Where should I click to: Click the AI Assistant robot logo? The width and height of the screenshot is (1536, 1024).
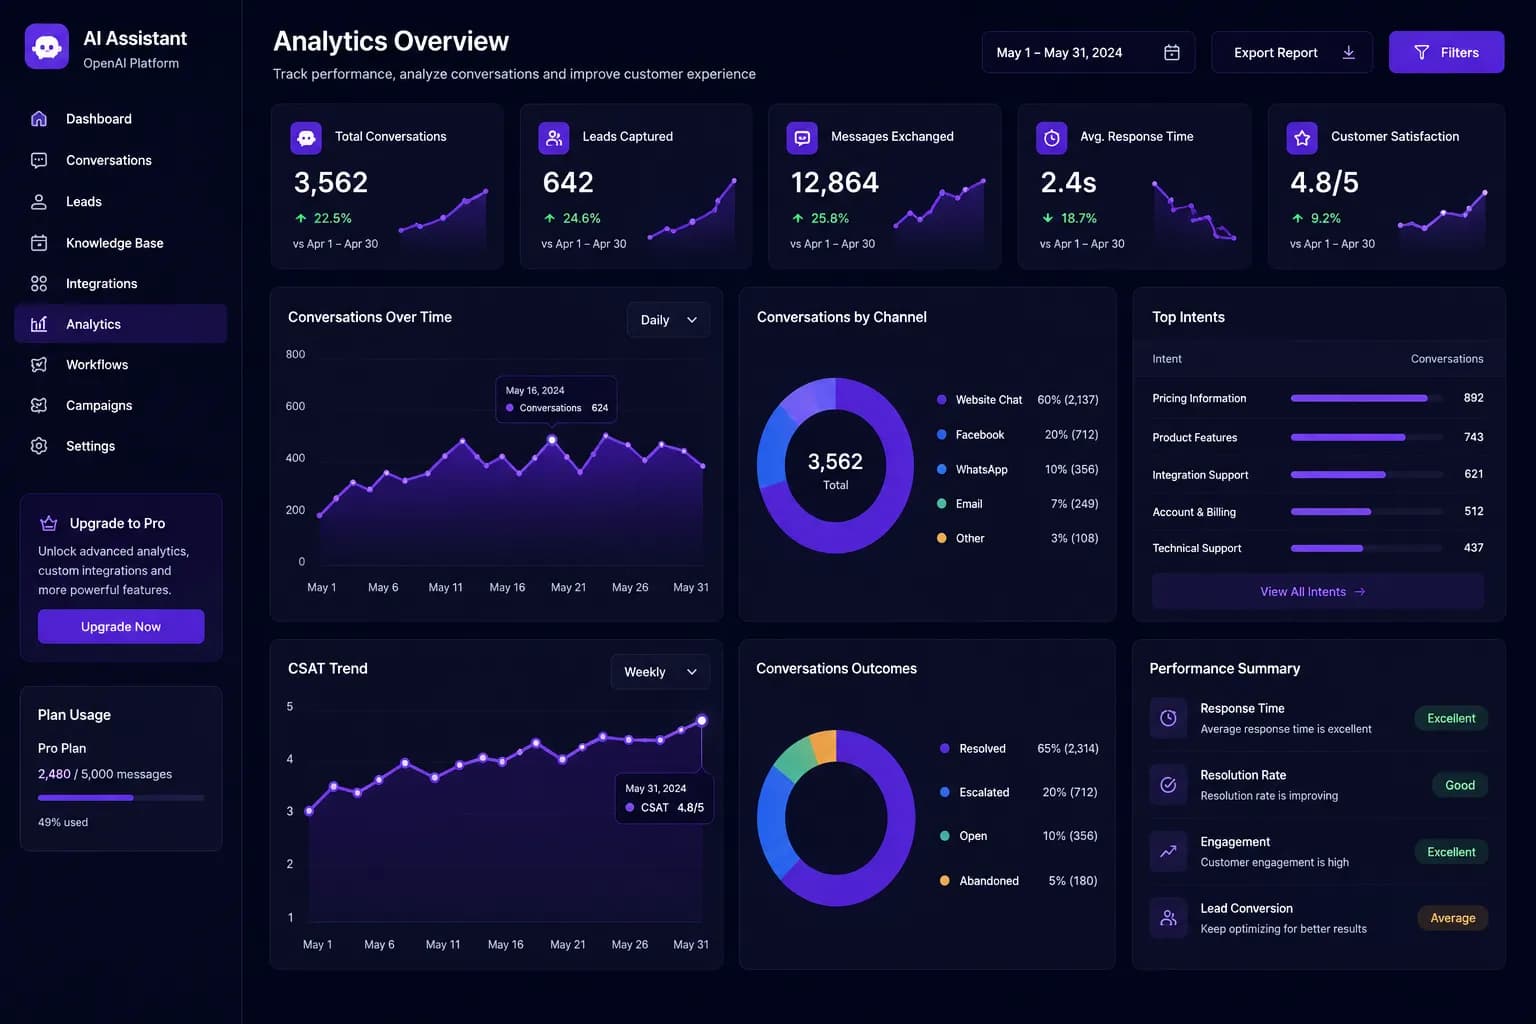47,47
